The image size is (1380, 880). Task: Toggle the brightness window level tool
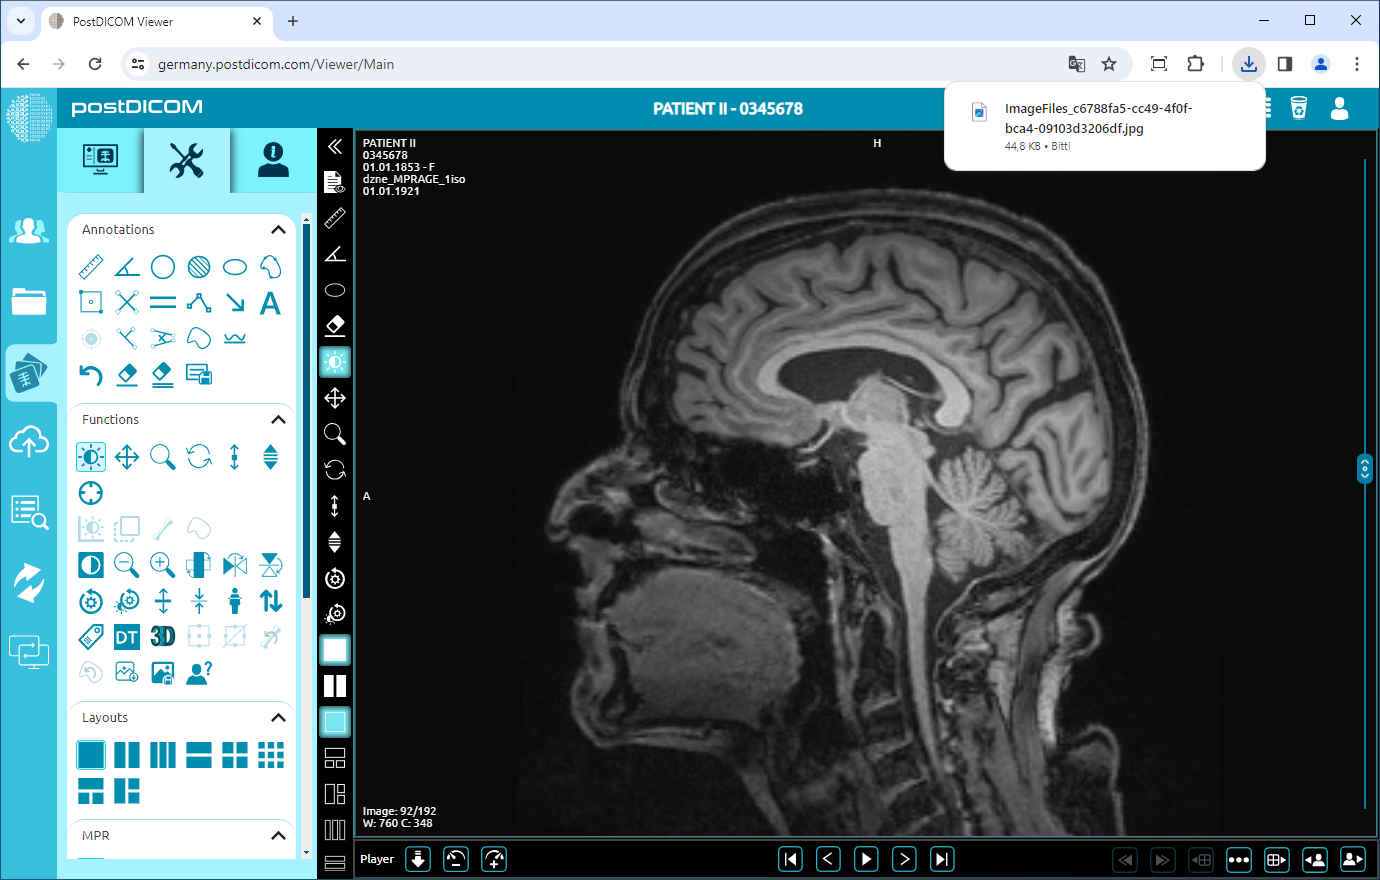(x=90, y=456)
